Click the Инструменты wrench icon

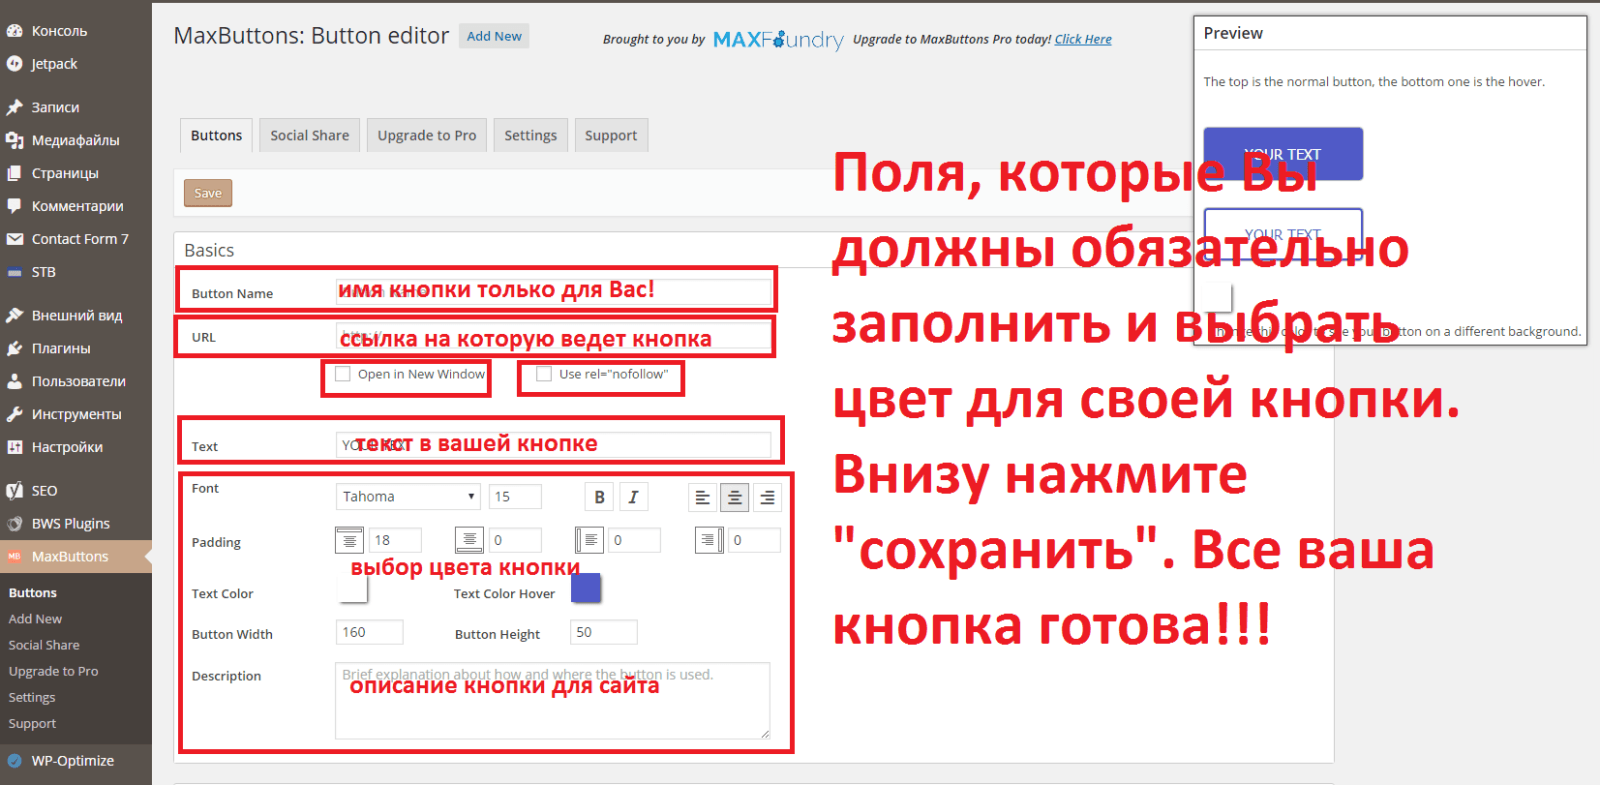click(14, 414)
